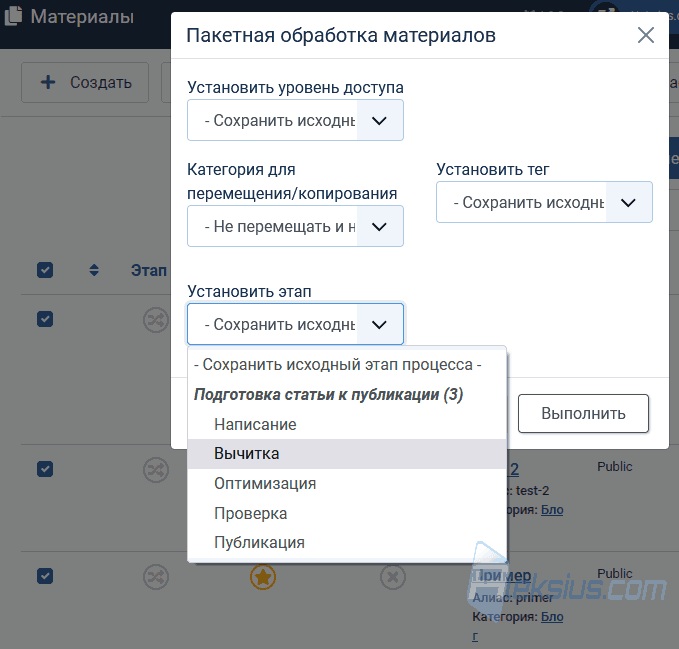Click the Public access text in test-2 row
The width and height of the screenshot is (679, 649).
[x=615, y=467]
